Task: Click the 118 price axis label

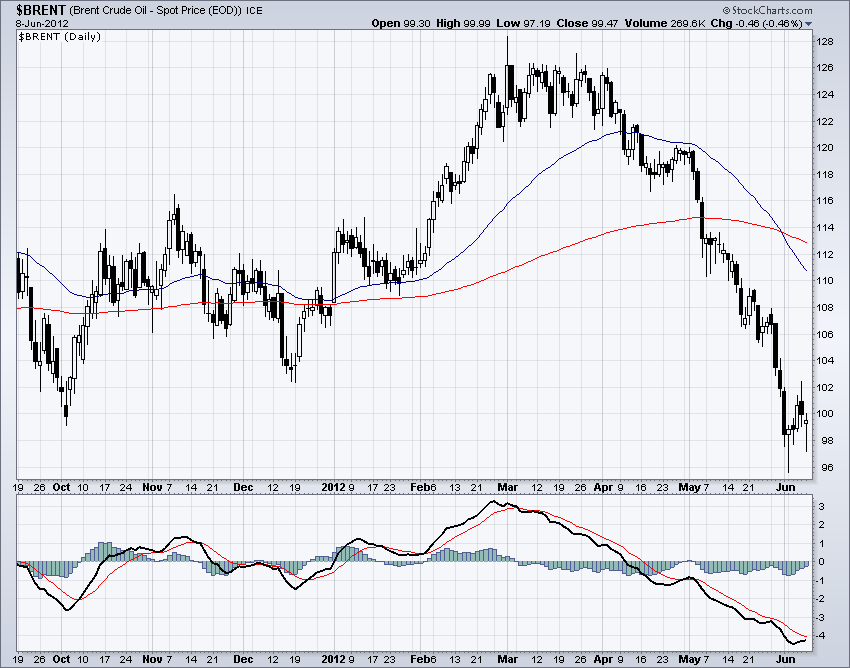Action: click(825, 175)
